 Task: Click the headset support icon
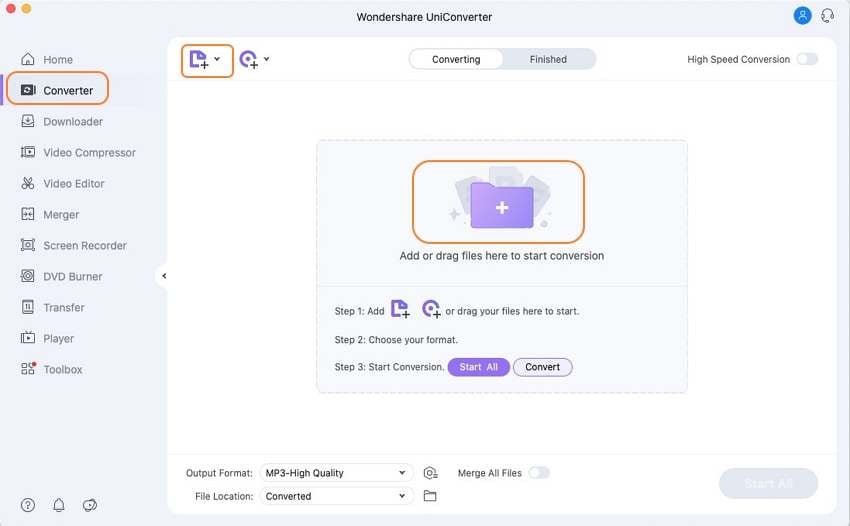827,16
